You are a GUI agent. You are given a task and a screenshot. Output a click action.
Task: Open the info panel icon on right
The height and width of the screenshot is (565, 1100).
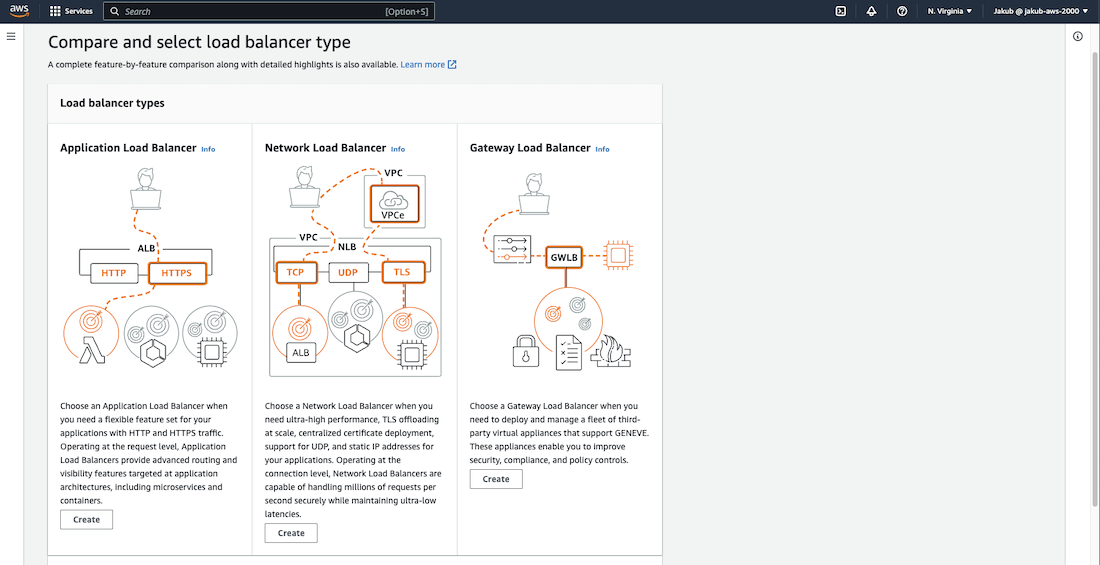1078,36
